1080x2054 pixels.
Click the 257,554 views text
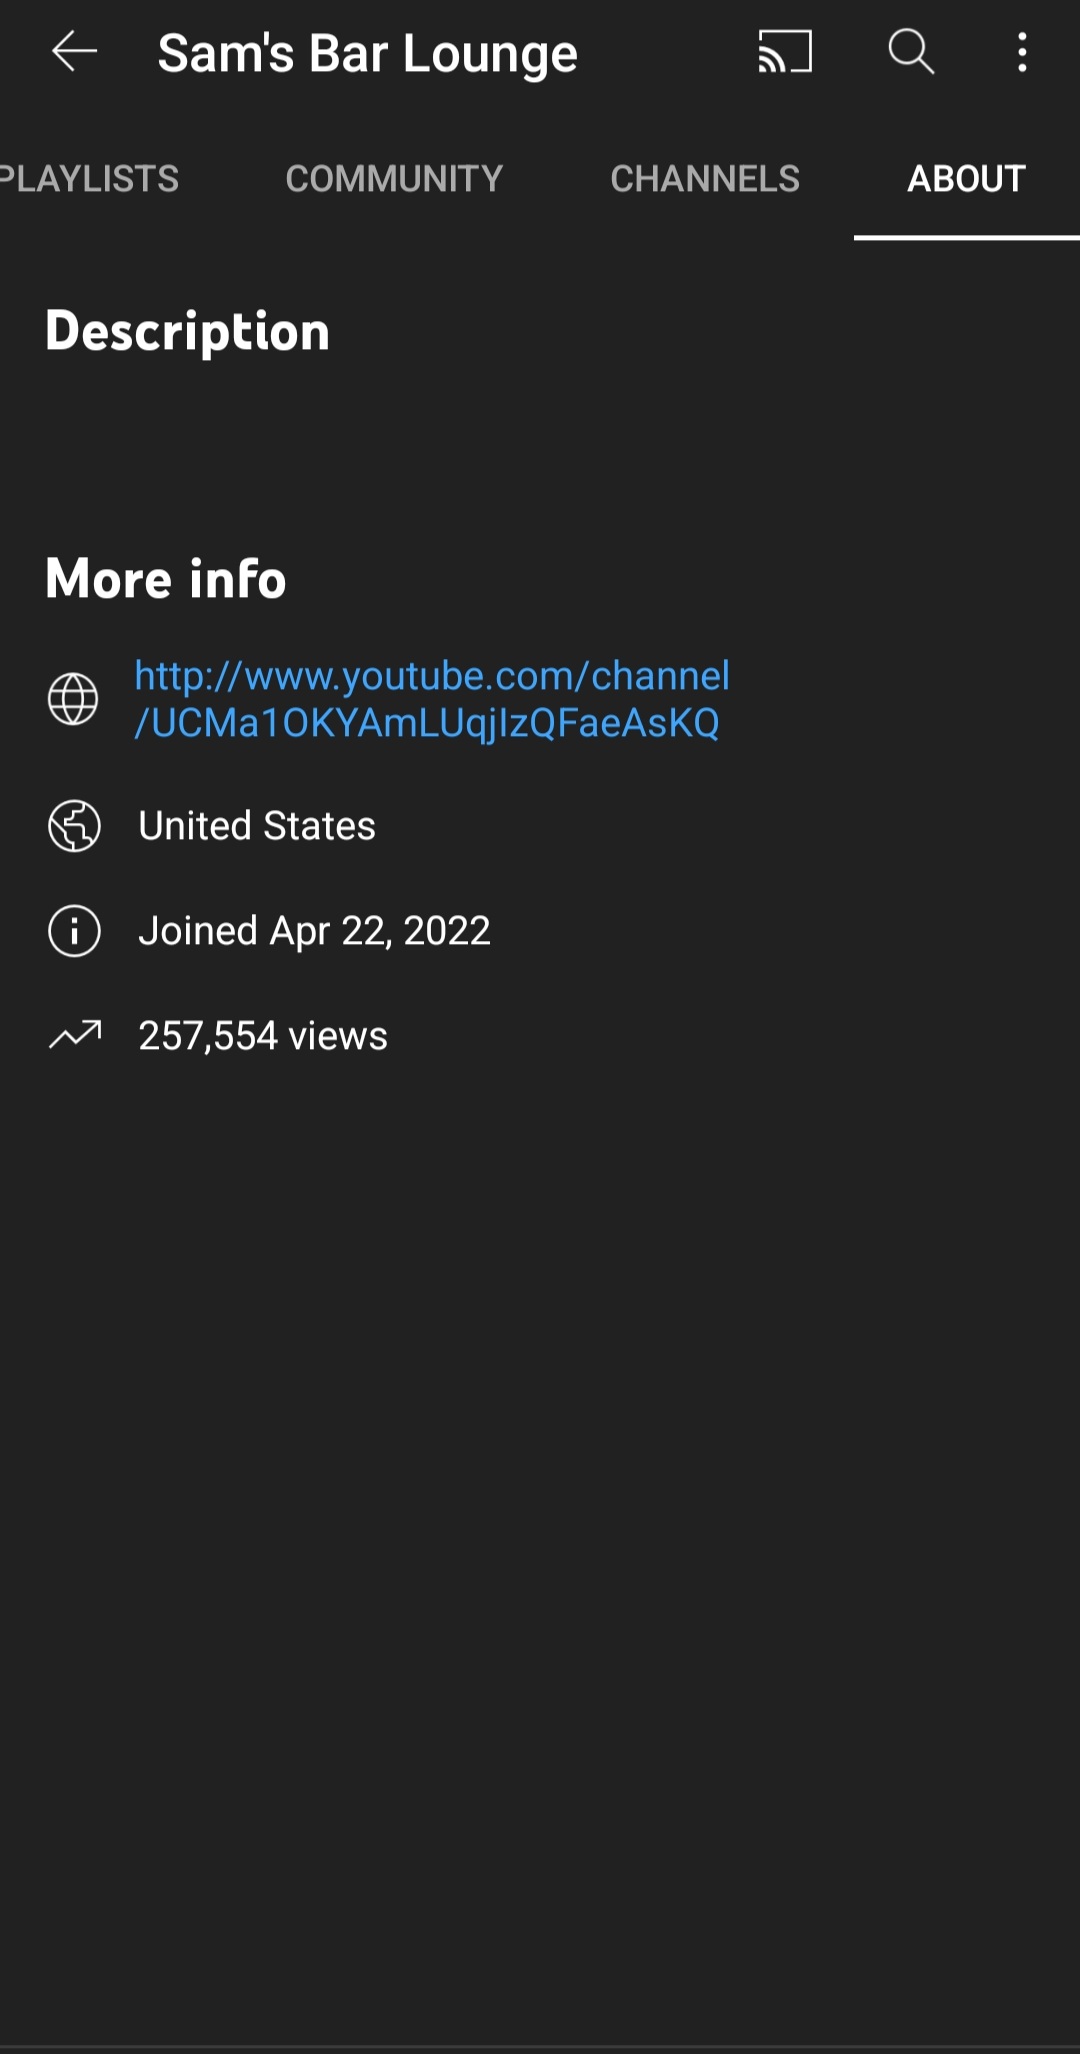[263, 1036]
